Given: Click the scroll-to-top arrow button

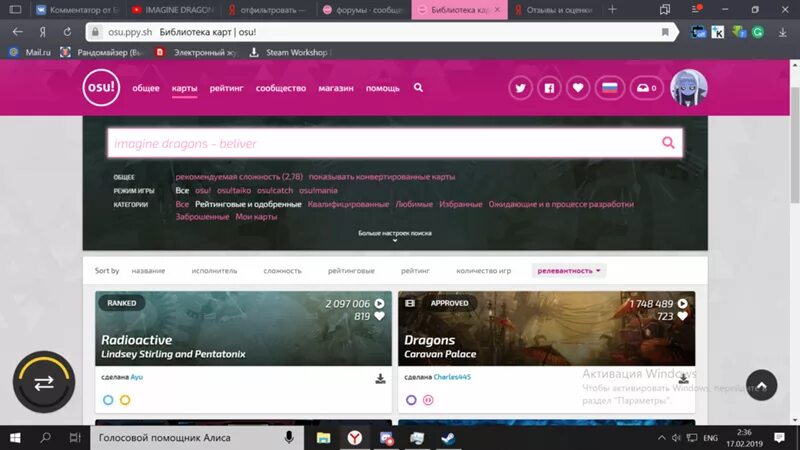Looking at the screenshot, I should click(761, 385).
